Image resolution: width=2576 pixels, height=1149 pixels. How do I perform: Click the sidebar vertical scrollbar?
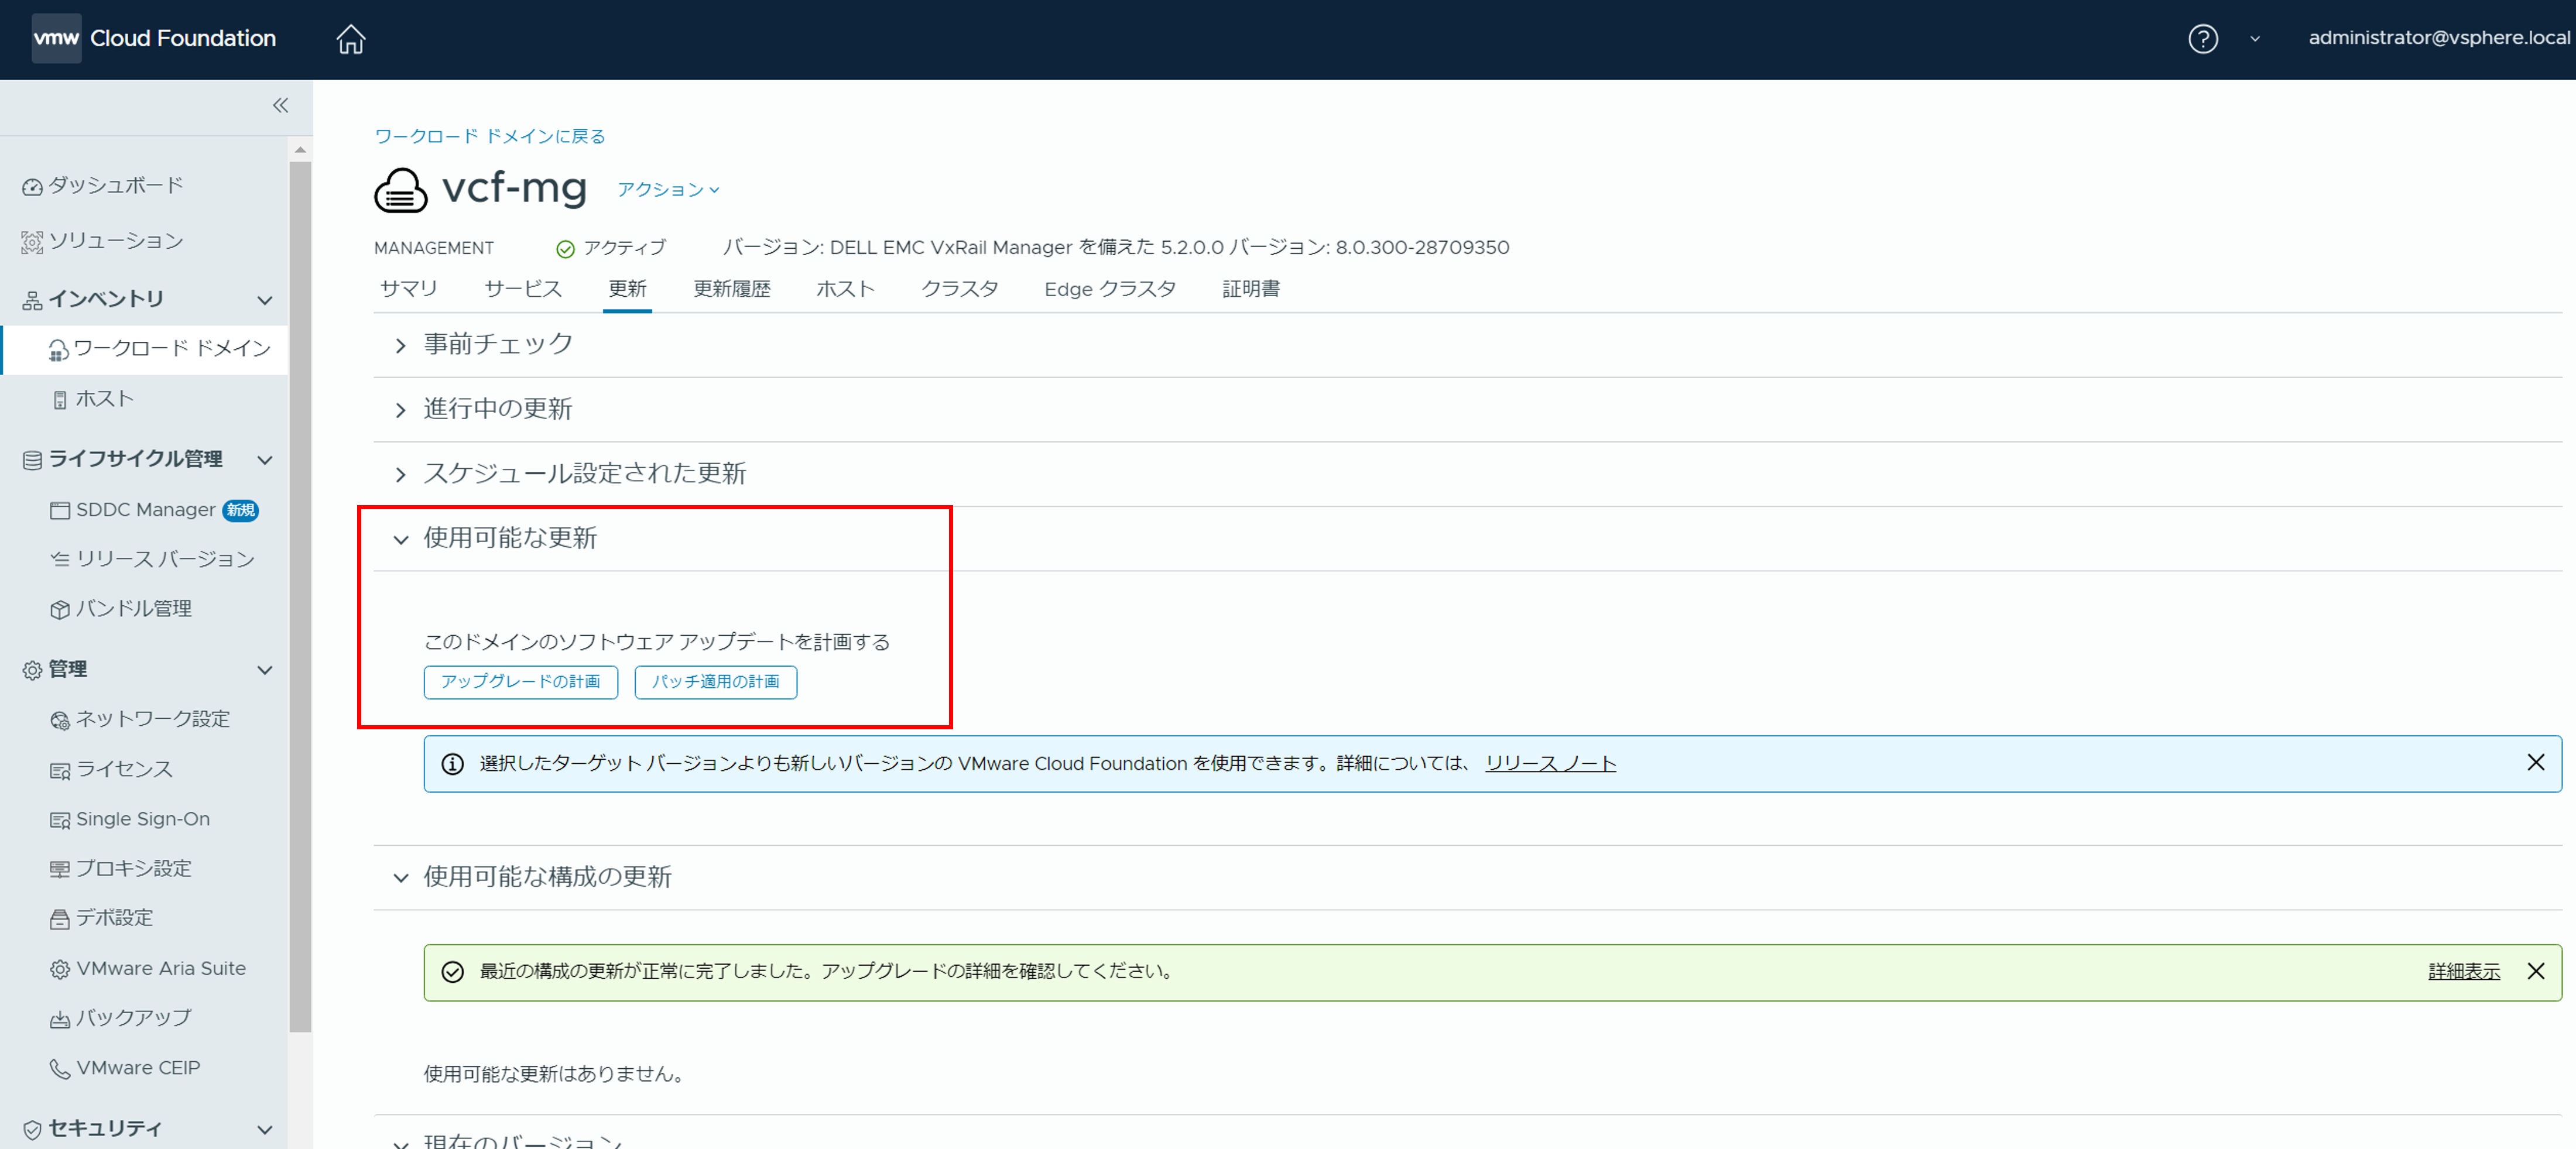point(300,600)
